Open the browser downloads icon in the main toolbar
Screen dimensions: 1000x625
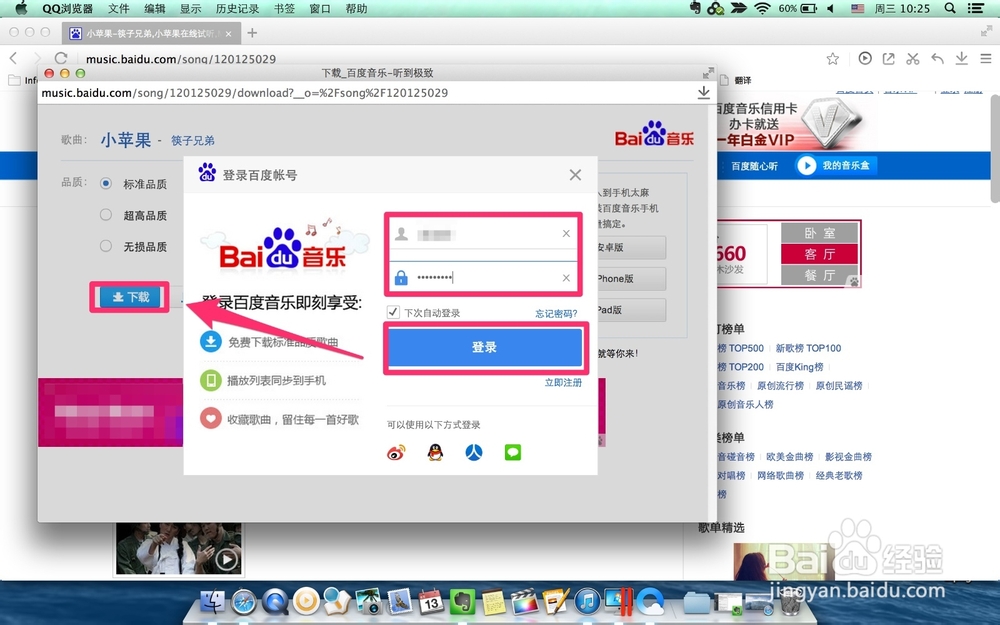tap(961, 59)
